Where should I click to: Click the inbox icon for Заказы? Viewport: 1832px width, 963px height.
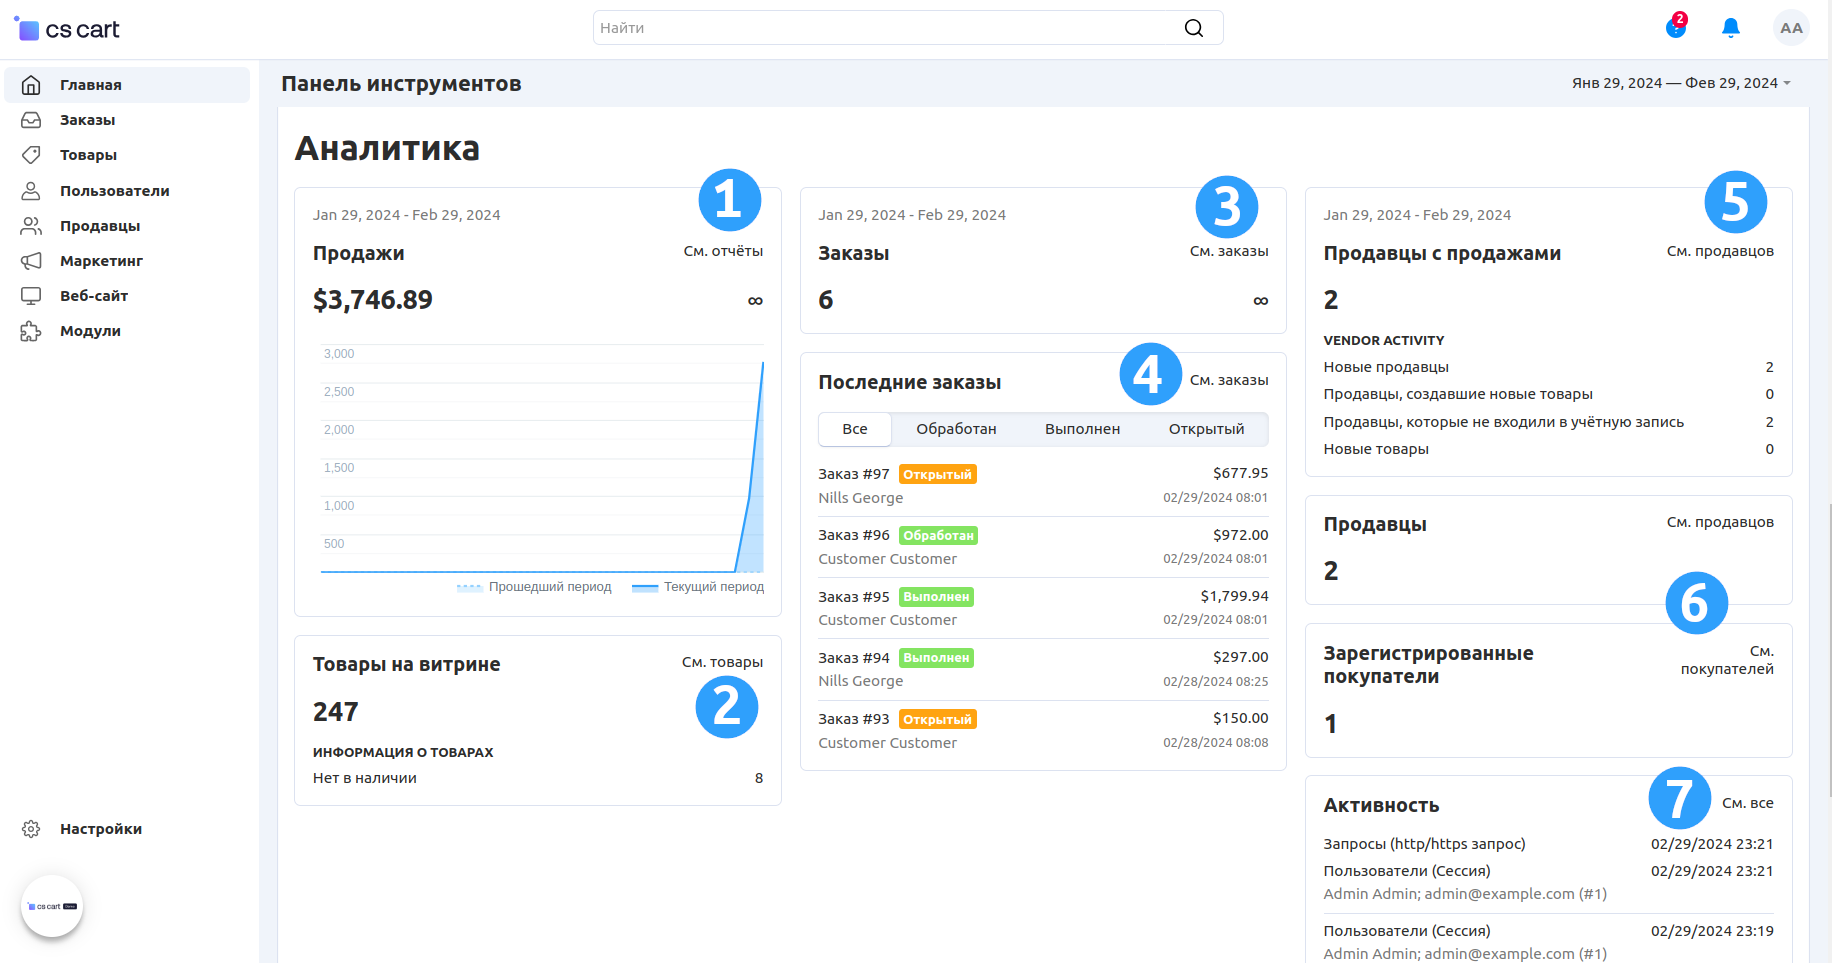[31, 120]
